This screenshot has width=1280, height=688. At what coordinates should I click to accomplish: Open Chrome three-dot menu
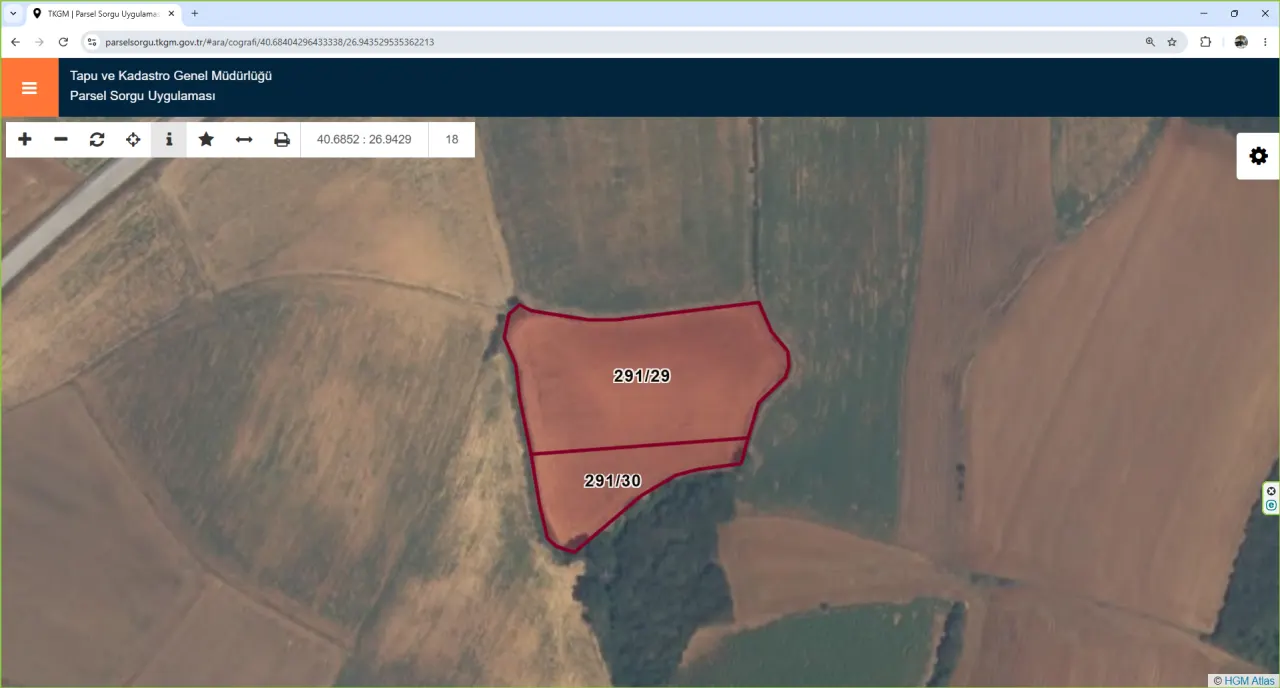point(1265,42)
